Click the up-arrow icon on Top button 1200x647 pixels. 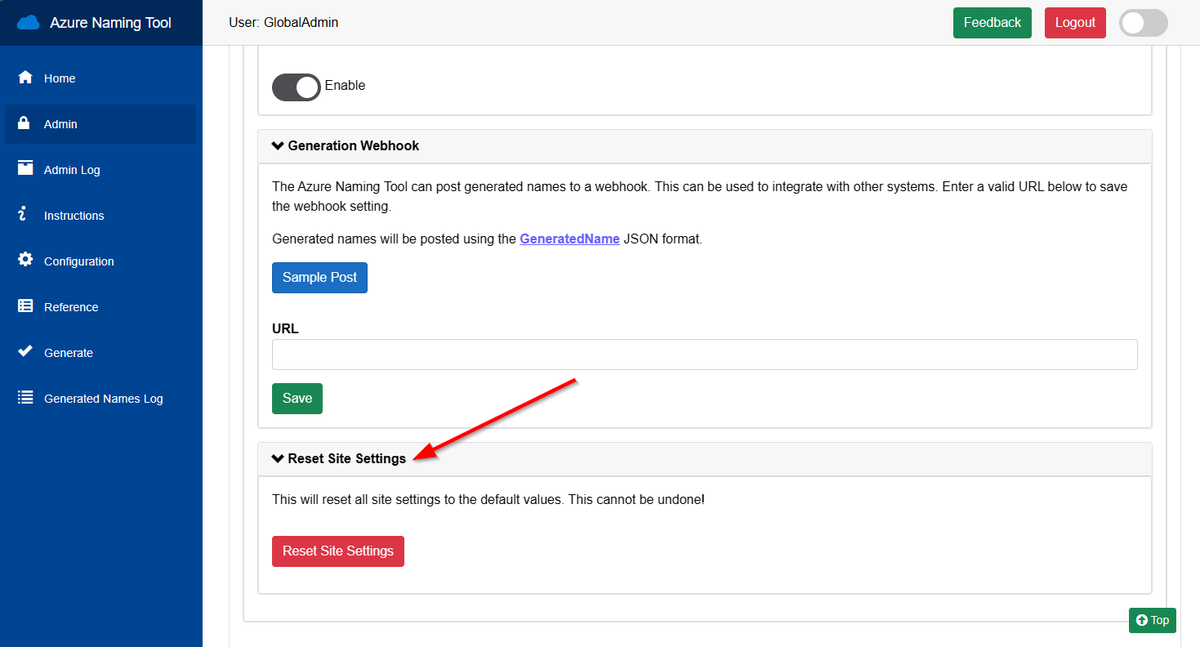pyautogui.click(x=1142, y=620)
